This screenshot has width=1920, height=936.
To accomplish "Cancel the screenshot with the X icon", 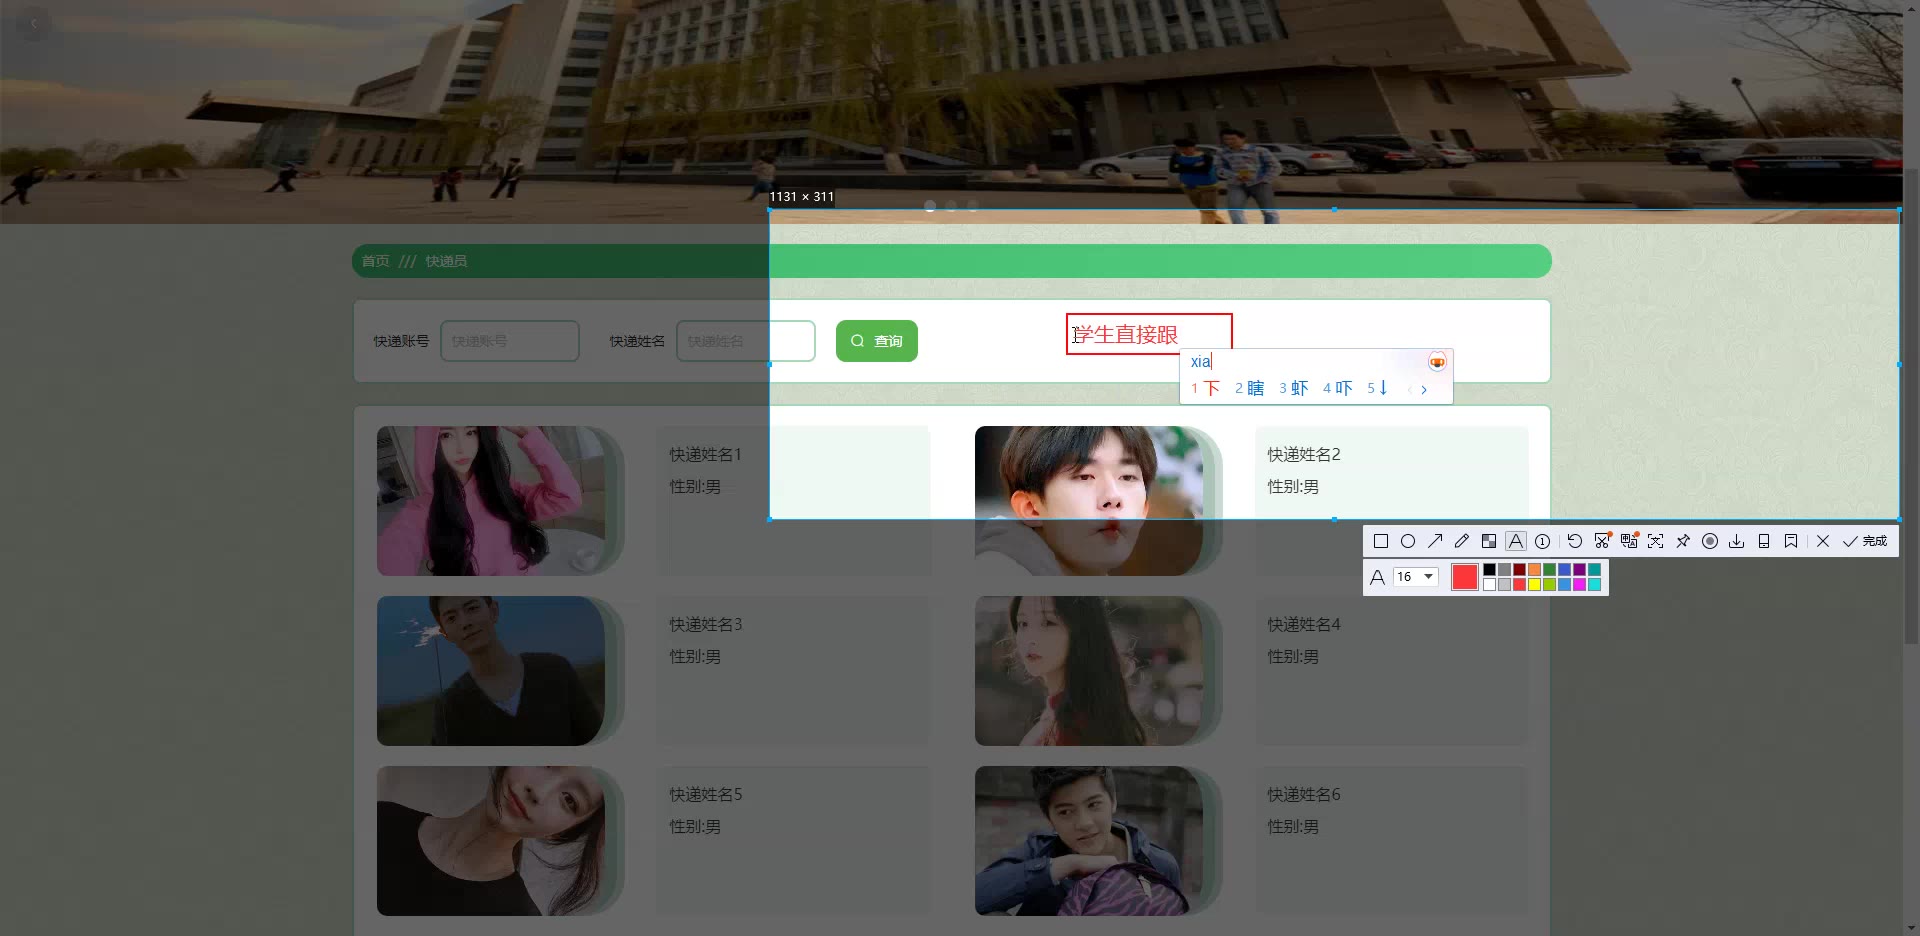I will (x=1823, y=541).
